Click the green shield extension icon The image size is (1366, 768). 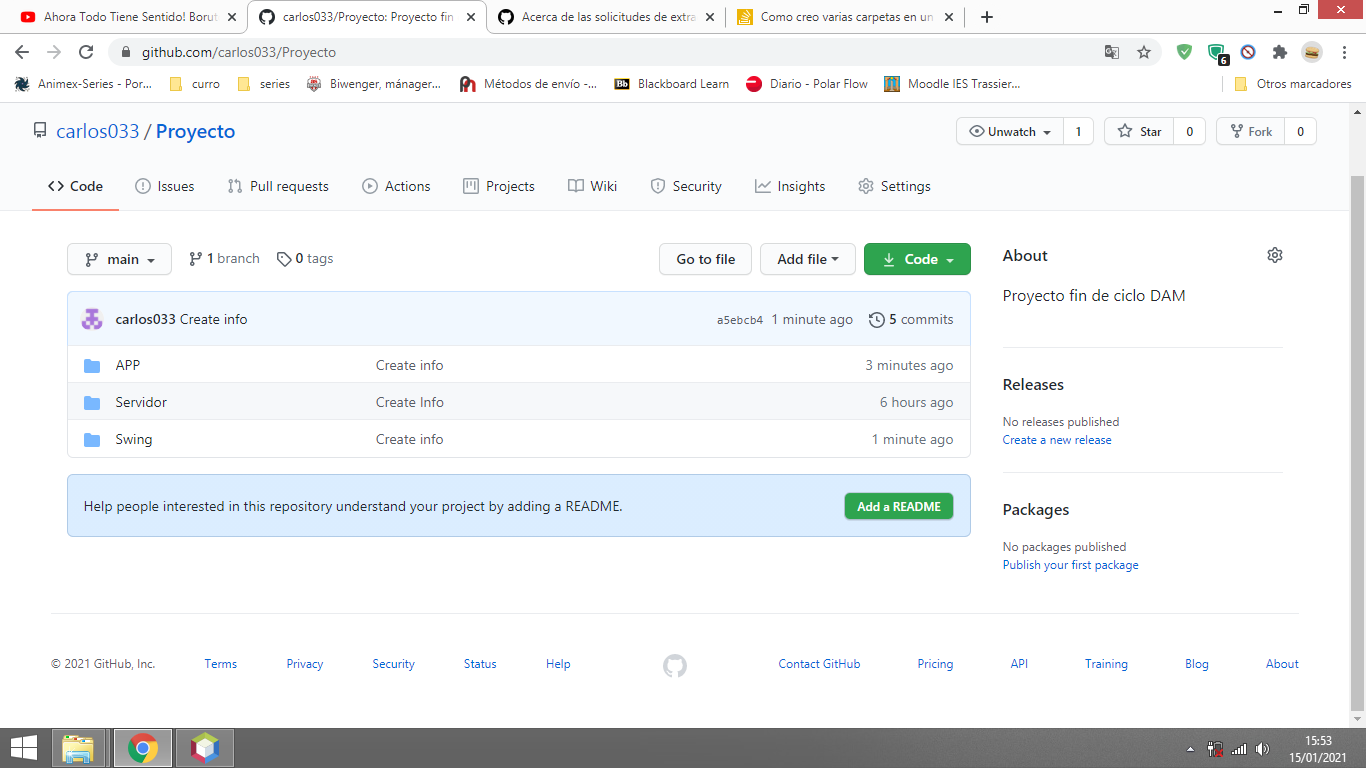click(1184, 52)
